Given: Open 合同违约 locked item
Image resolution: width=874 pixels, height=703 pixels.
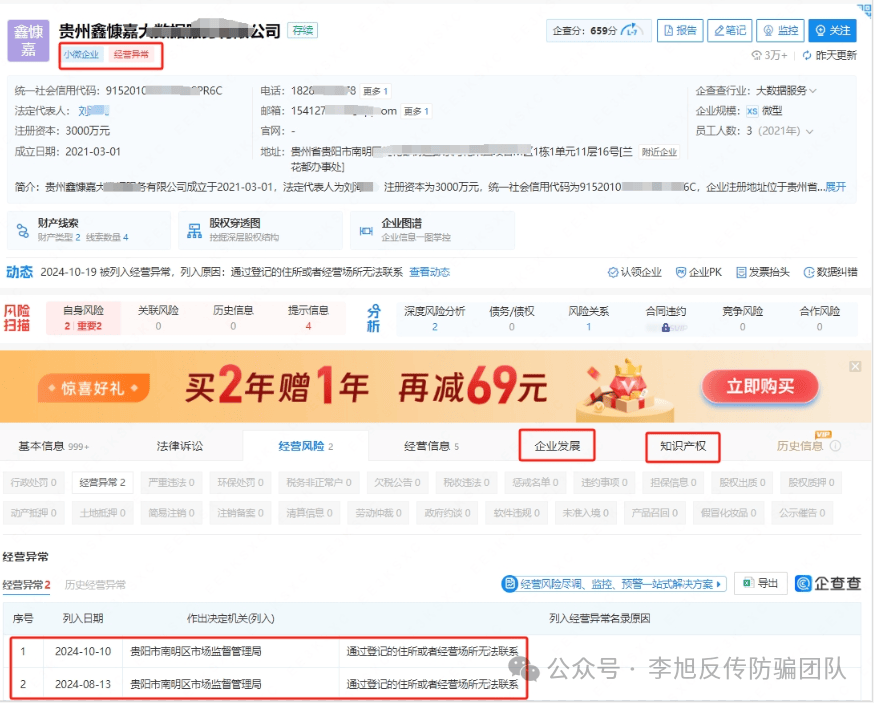Looking at the screenshot, I should pyautogui.click(x=666, y=318).
